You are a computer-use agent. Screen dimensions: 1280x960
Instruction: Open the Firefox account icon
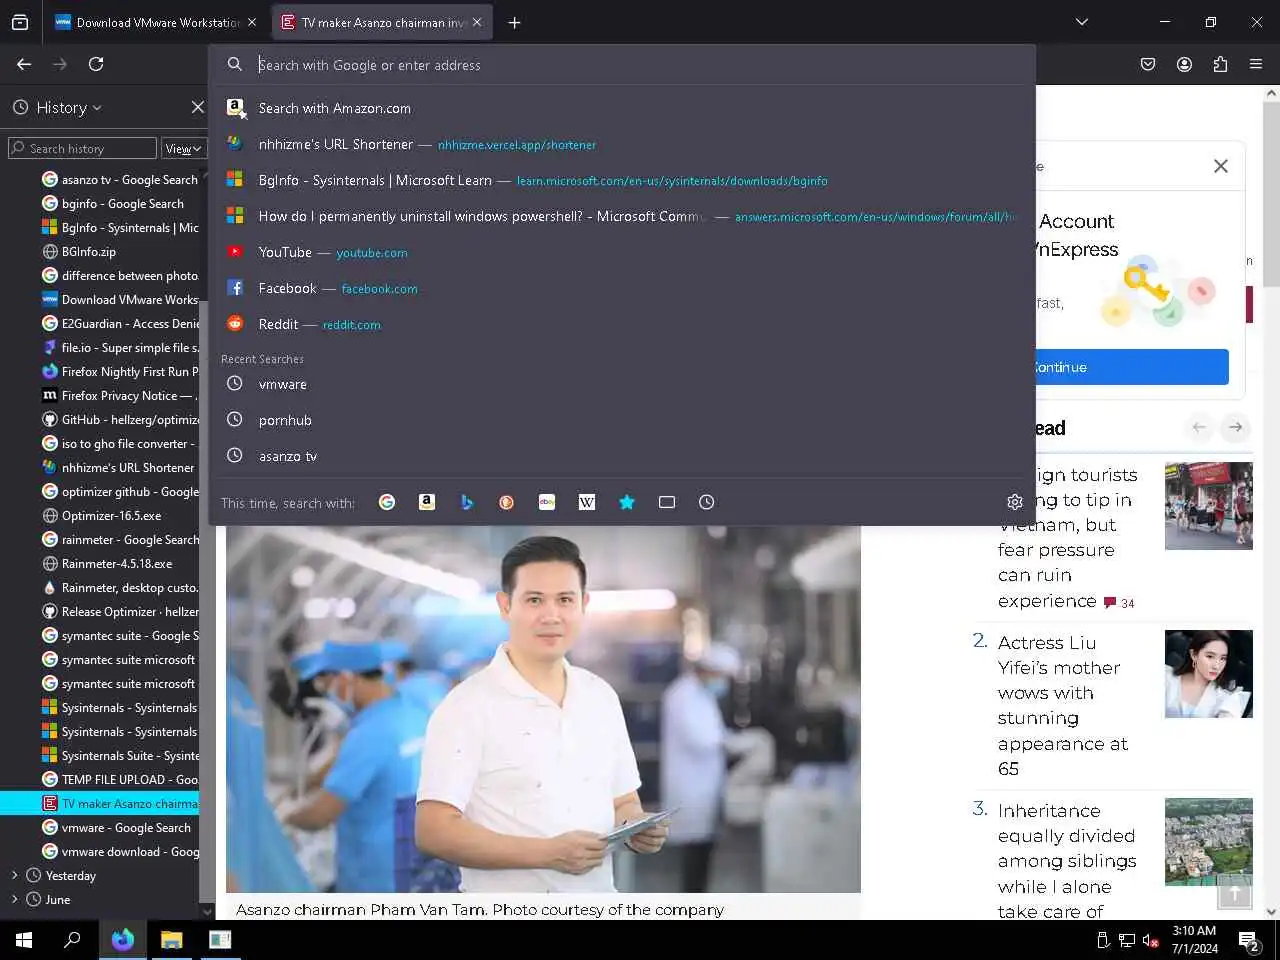(1184, 64)
